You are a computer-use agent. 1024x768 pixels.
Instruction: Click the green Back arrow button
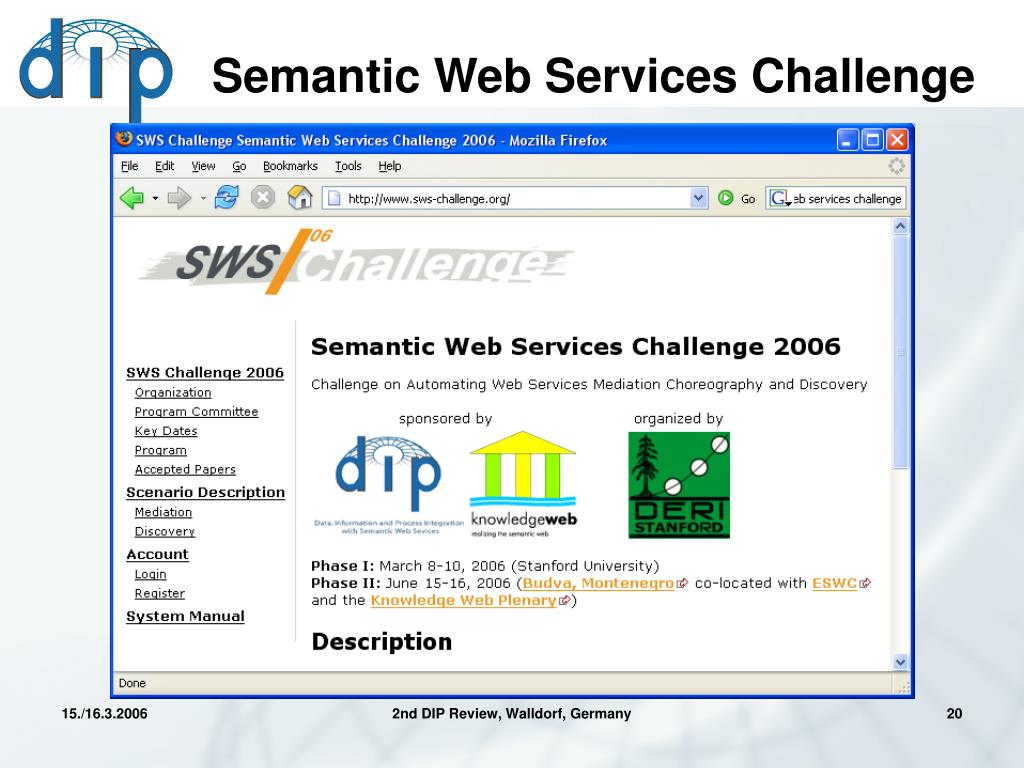click(132, 198)
